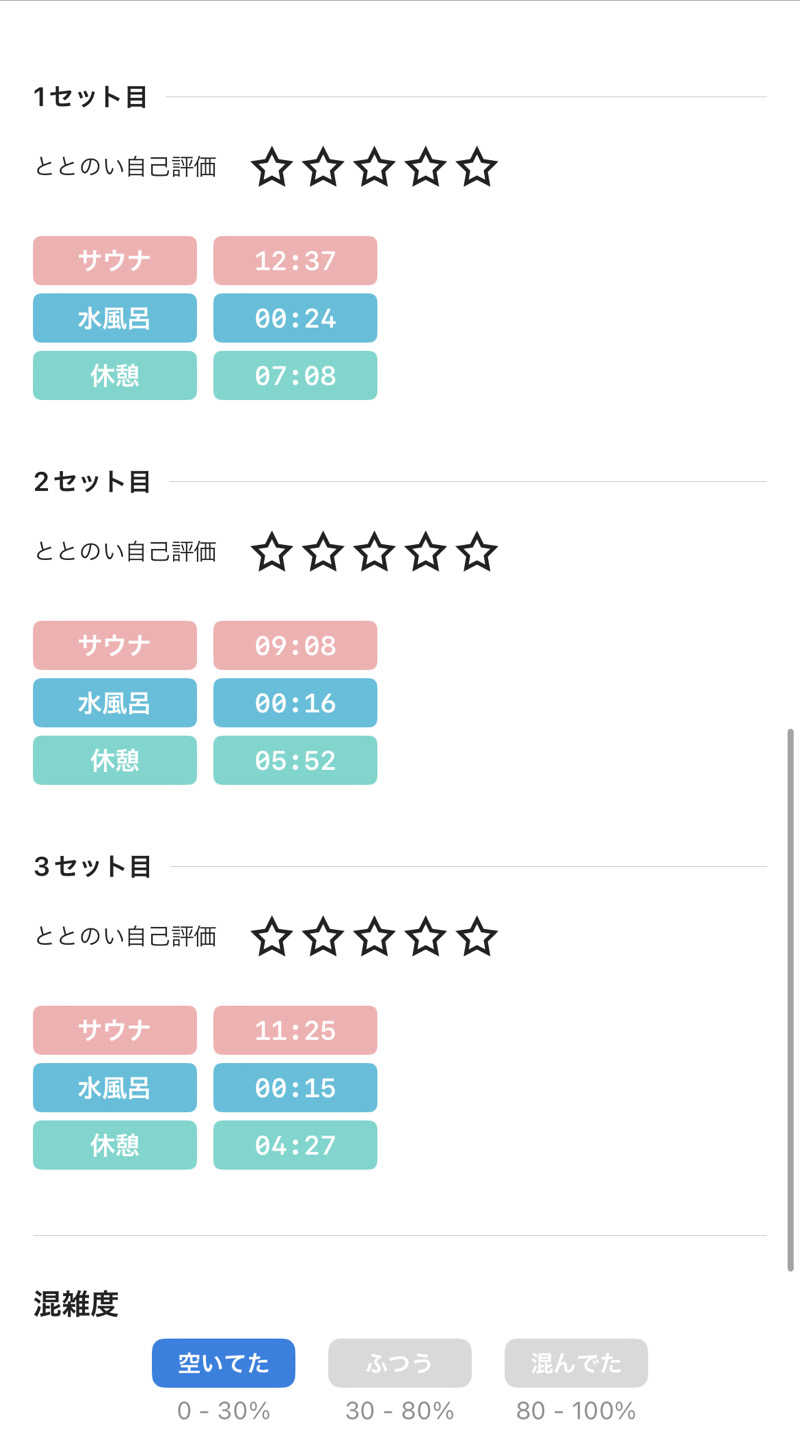Click the third star for set 1
800x1433 pixels.
[x=374, y=167]
